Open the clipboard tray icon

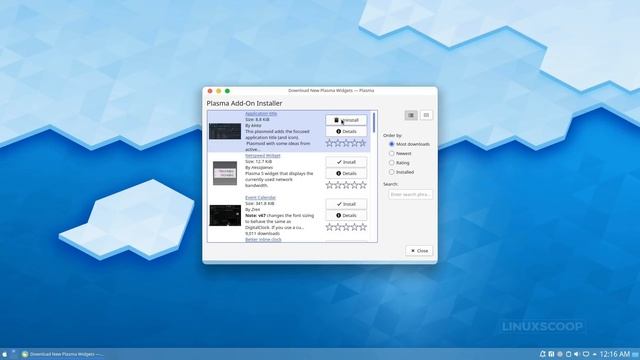568,354
